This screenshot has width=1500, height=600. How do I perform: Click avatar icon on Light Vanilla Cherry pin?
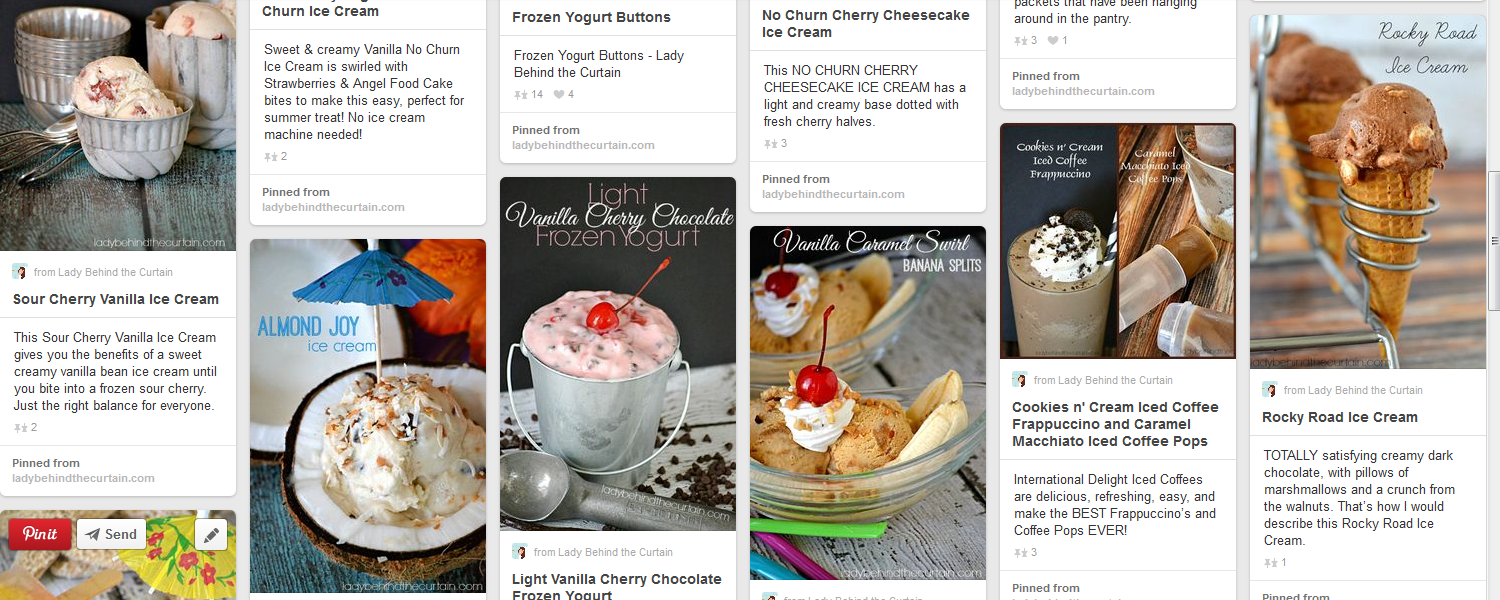pyautogui.click(x=520, y=552)
